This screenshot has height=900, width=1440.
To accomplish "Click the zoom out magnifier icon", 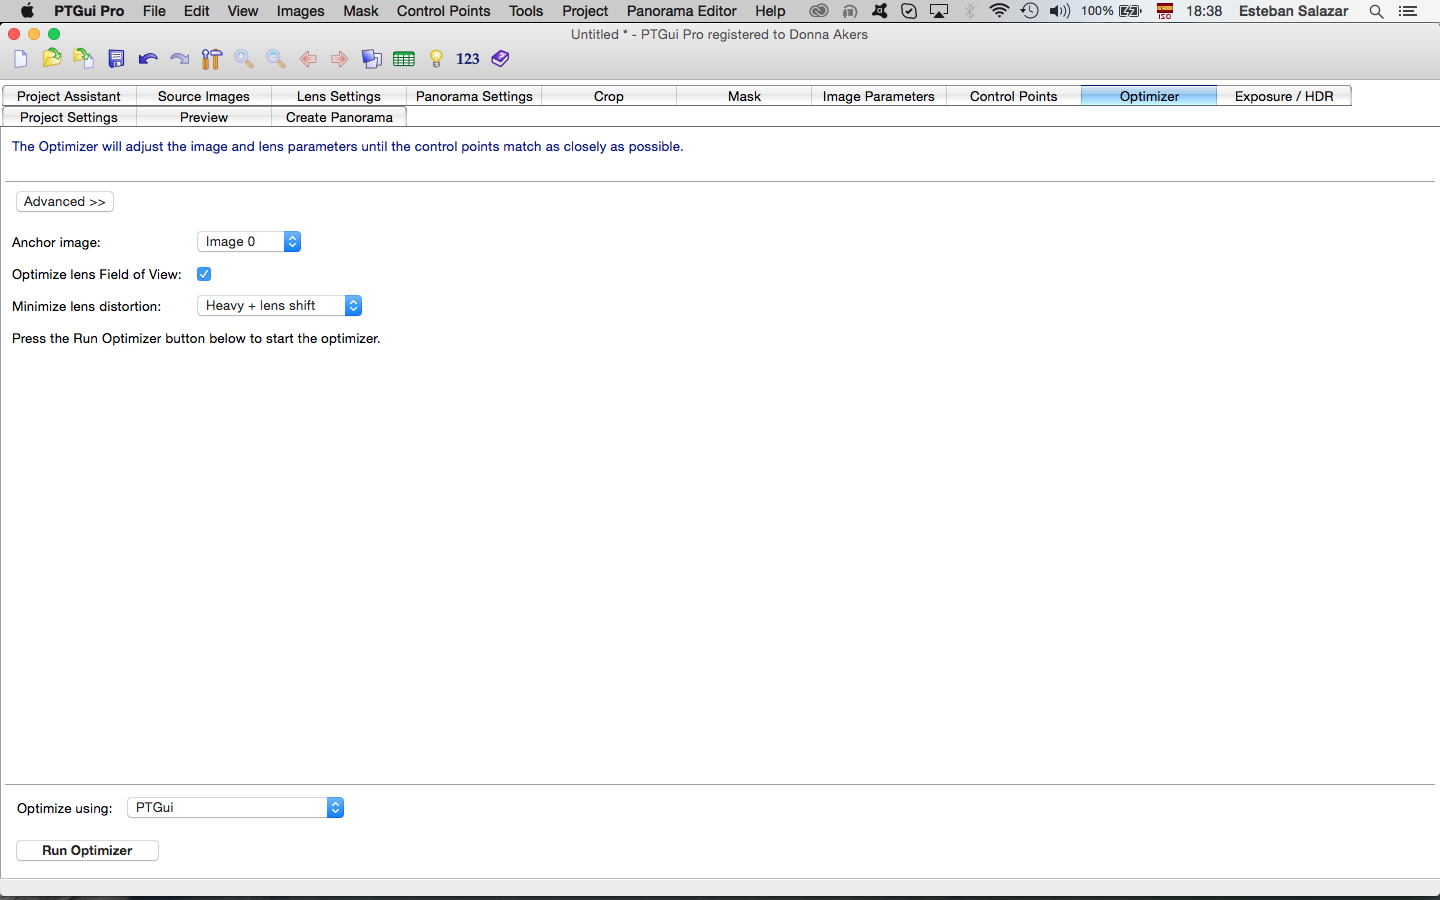I will (x=276, y=59).
